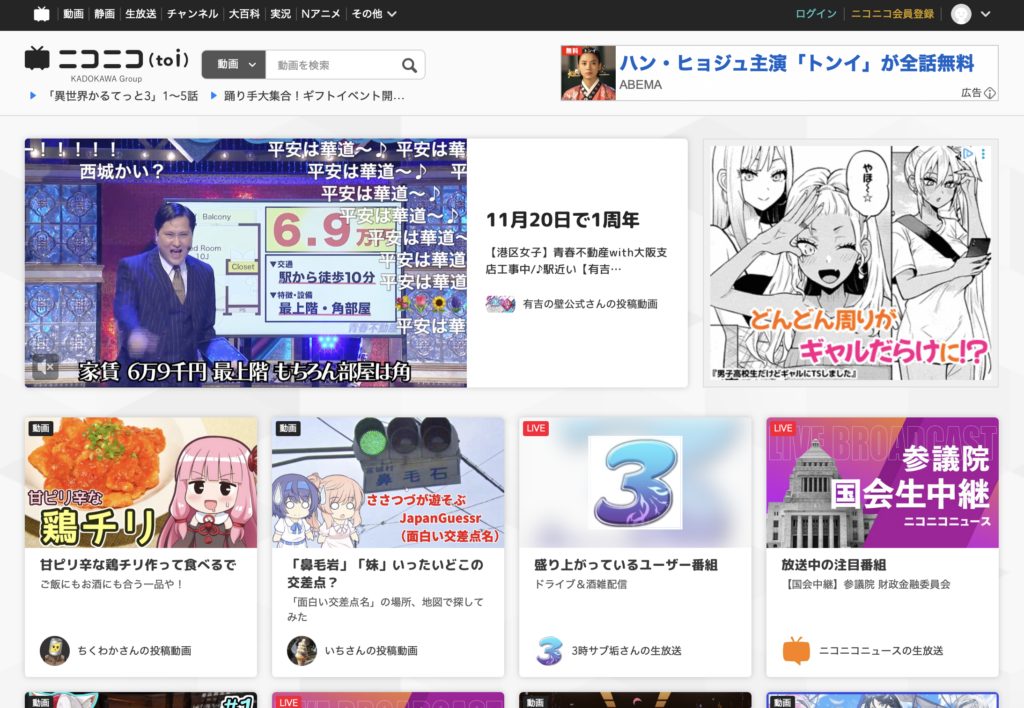Viewport: 1024px width, 708px height.
Task: Click the magnifying glass search icon
Action: [x=409, y=65]
